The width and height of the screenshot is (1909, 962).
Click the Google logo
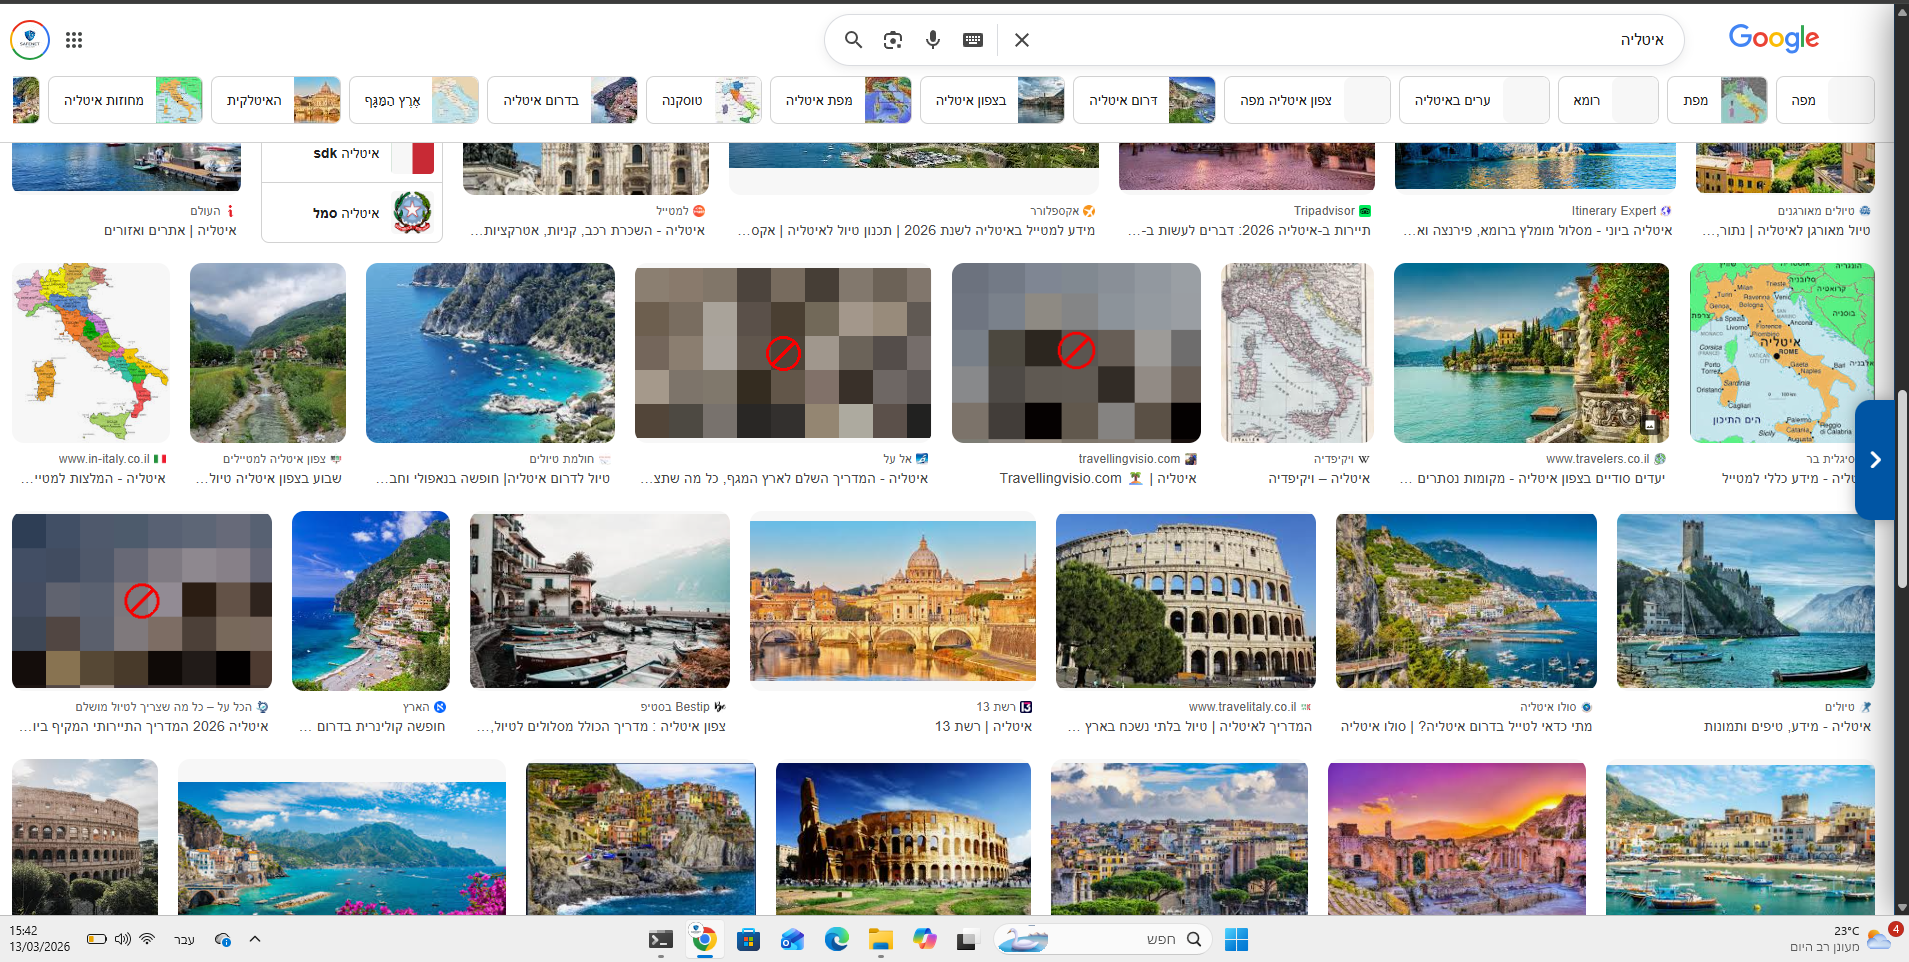(x=1773, y=39)
